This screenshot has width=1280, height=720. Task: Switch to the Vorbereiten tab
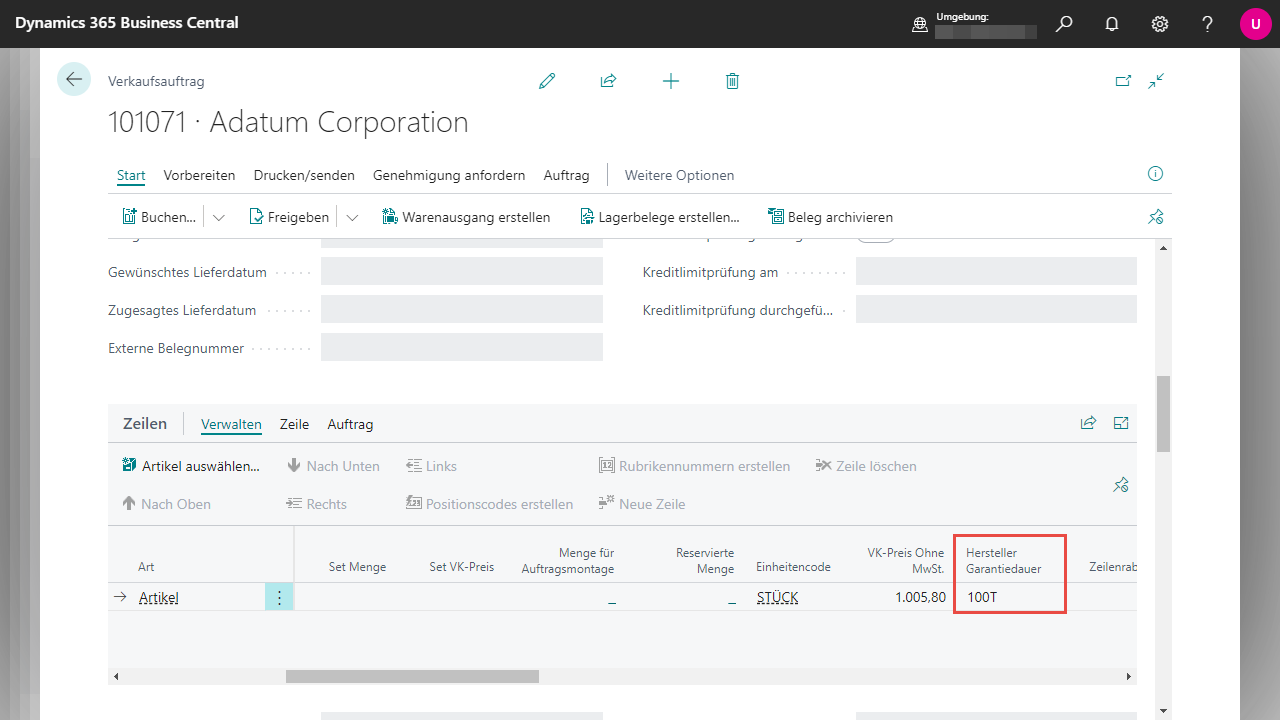pyautogui.click(x=199, y=175)
